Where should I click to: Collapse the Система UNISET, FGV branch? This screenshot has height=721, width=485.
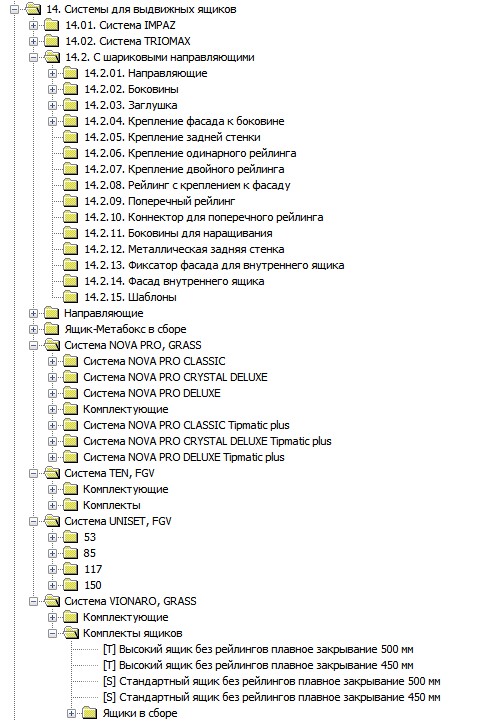pyautogui.click(x=33, y=521)
